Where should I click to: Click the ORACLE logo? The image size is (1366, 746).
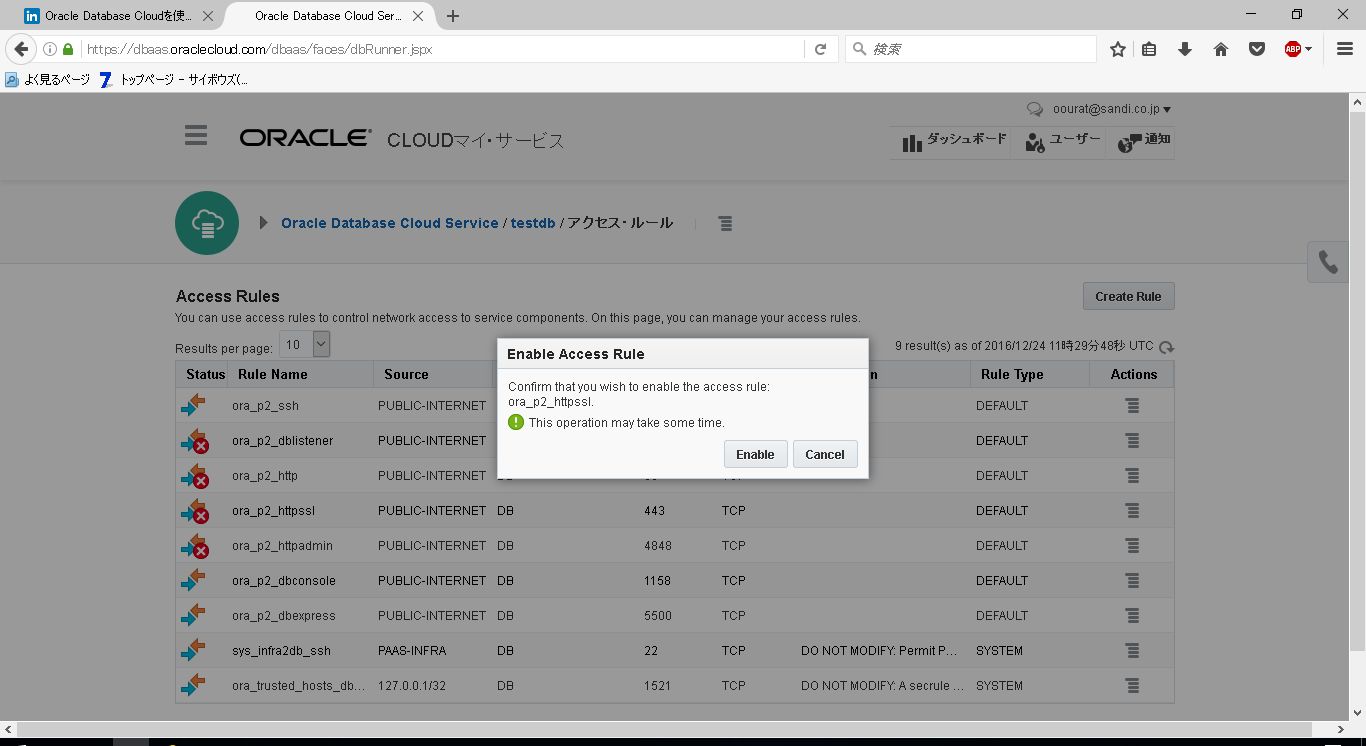(x=305, y=138)
